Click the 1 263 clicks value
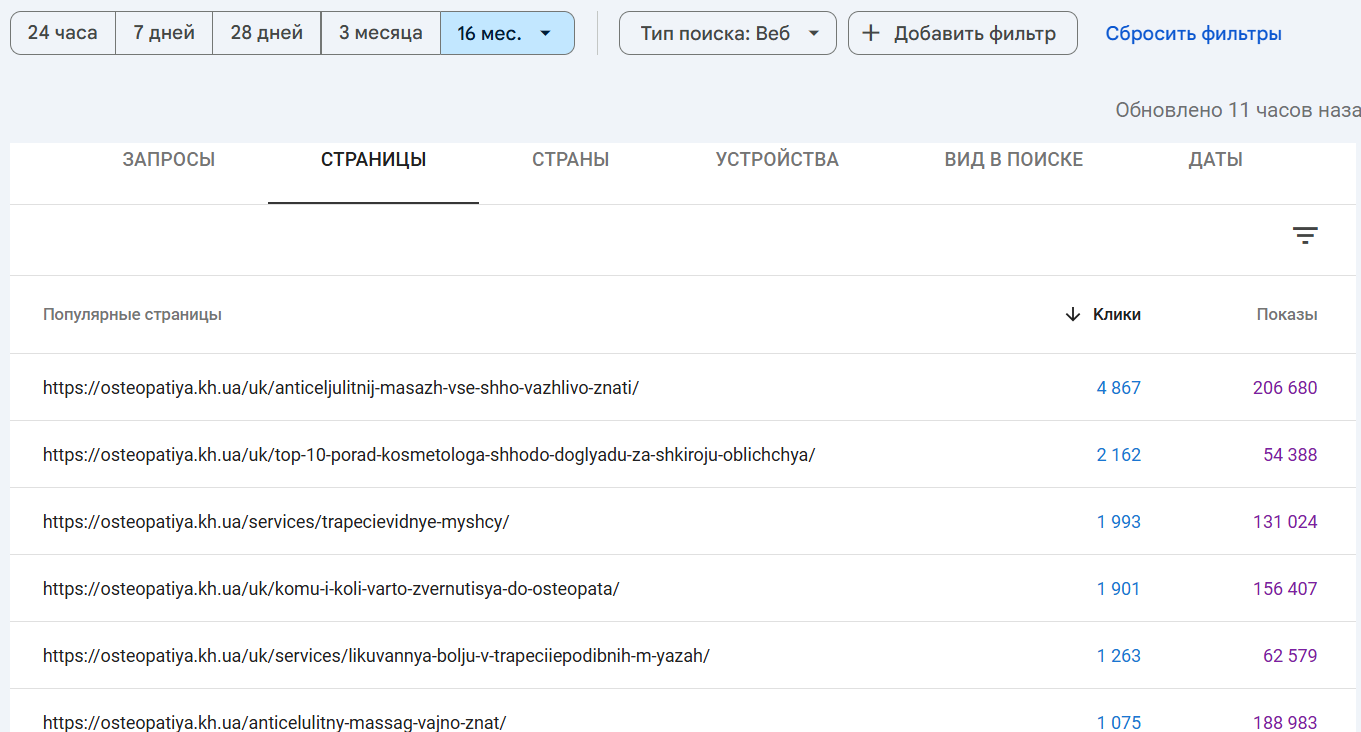 coord(1119,656)
